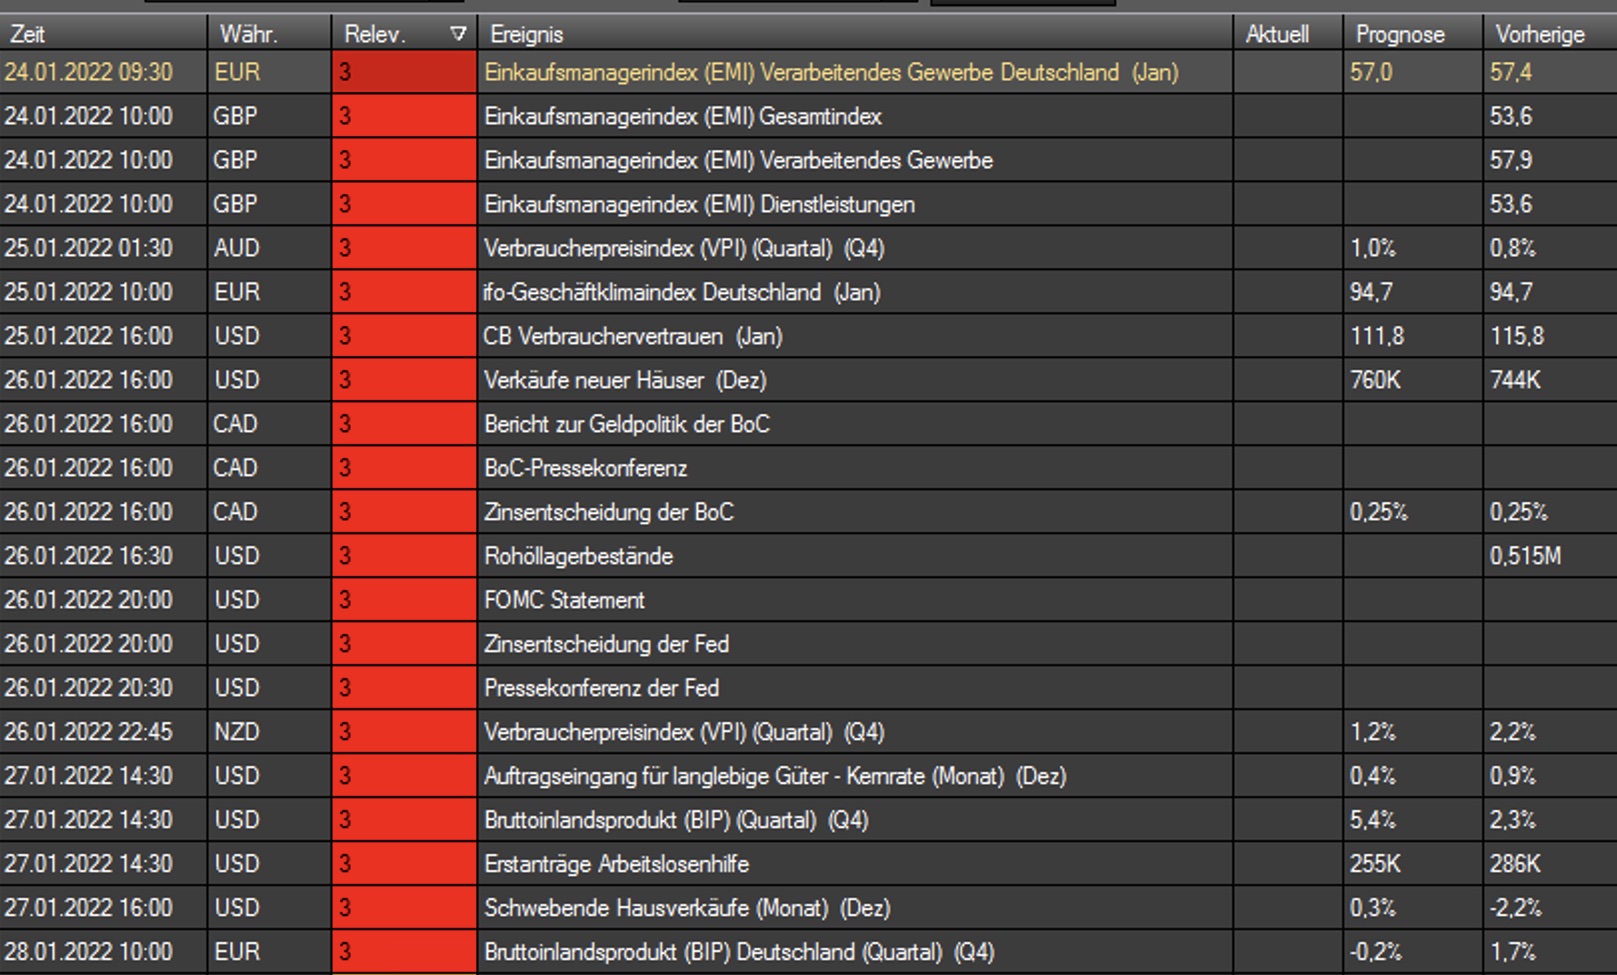Sort by the Zeit column header
Viewport: 1617px width, 975px height.
pyautogui.click(x=28, y=34)
